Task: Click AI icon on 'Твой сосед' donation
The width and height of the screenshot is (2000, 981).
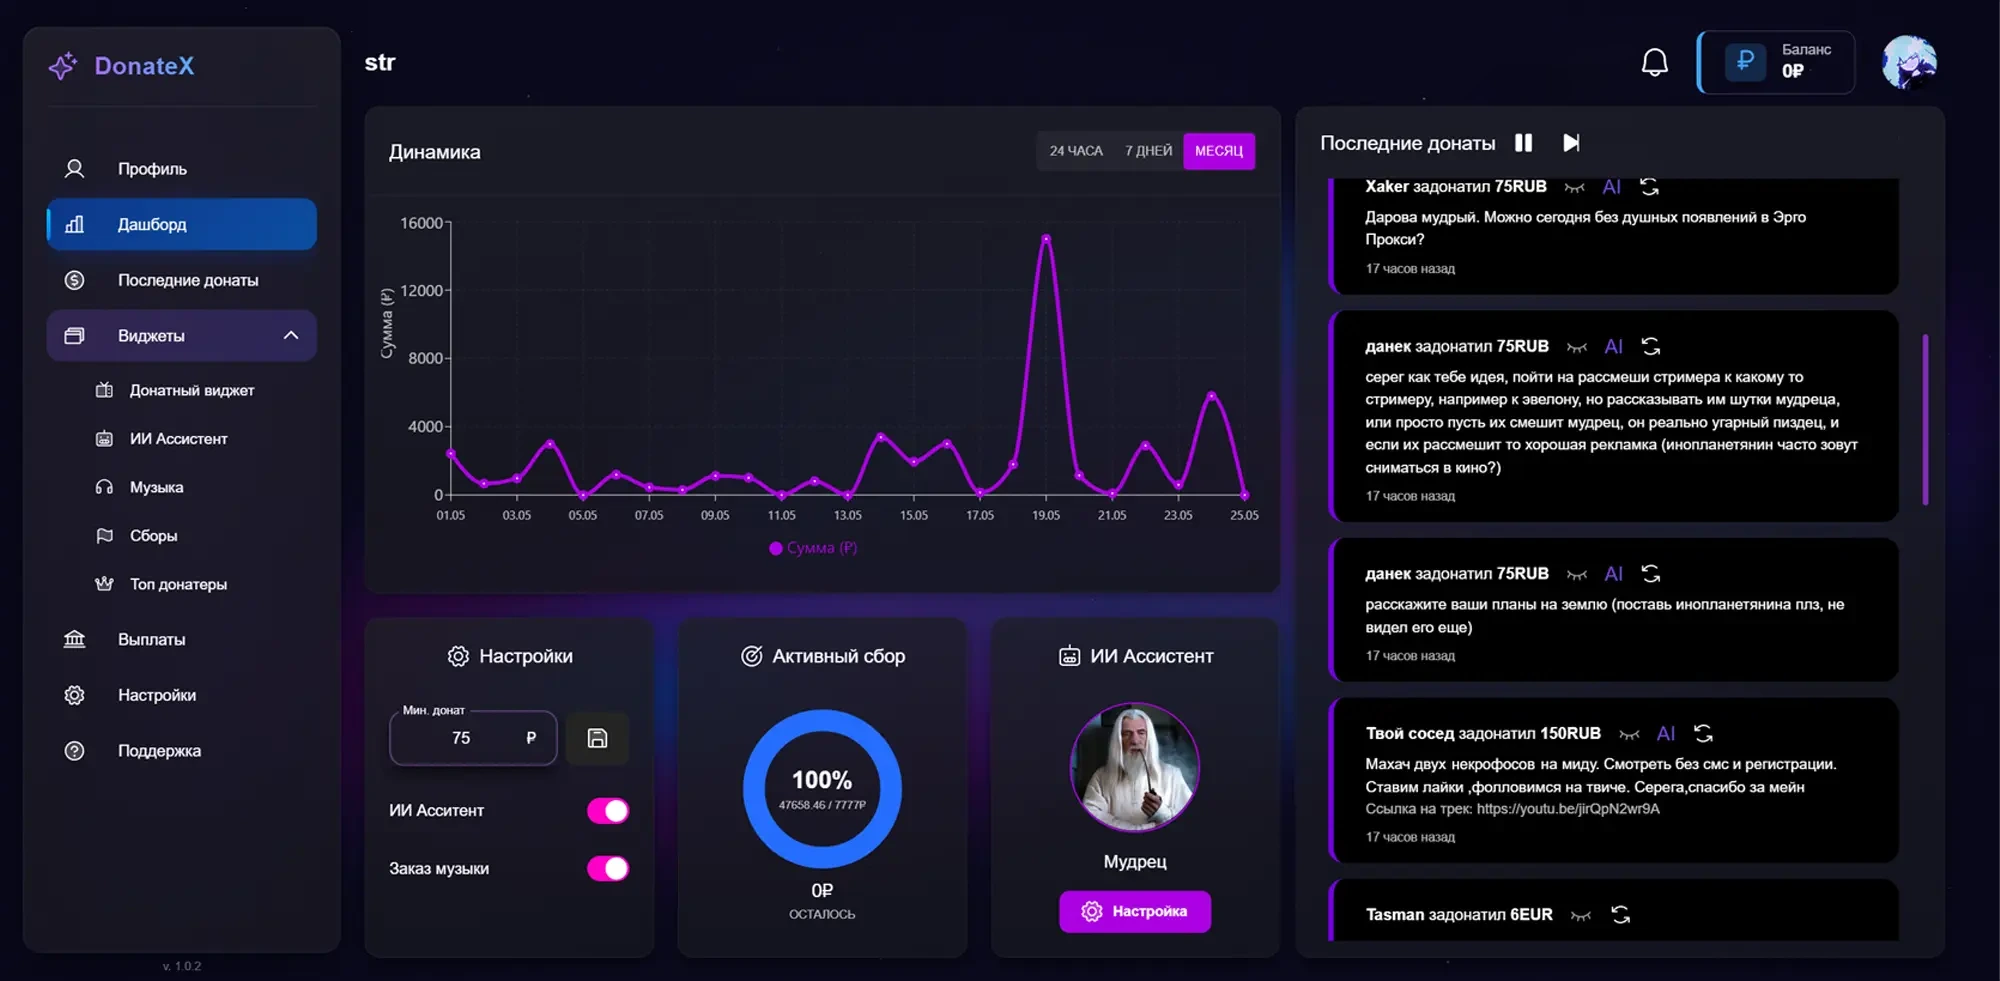Action: click(1666, 734)
